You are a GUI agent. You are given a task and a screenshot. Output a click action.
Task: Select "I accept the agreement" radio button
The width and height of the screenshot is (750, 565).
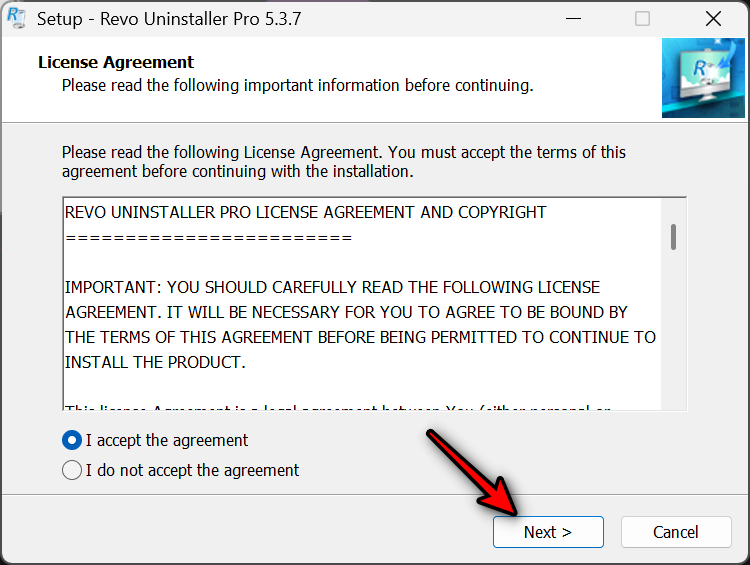click(72, 440)
